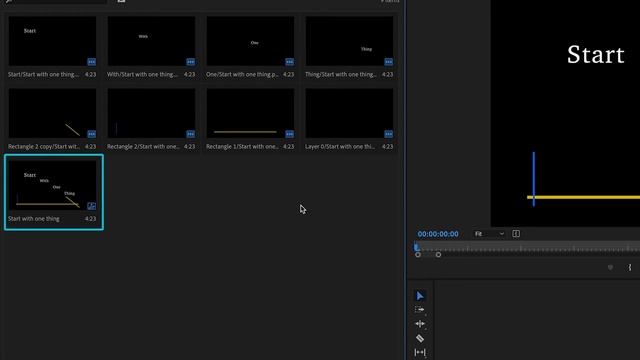Select the Selection tool arrow

[420, 296]
